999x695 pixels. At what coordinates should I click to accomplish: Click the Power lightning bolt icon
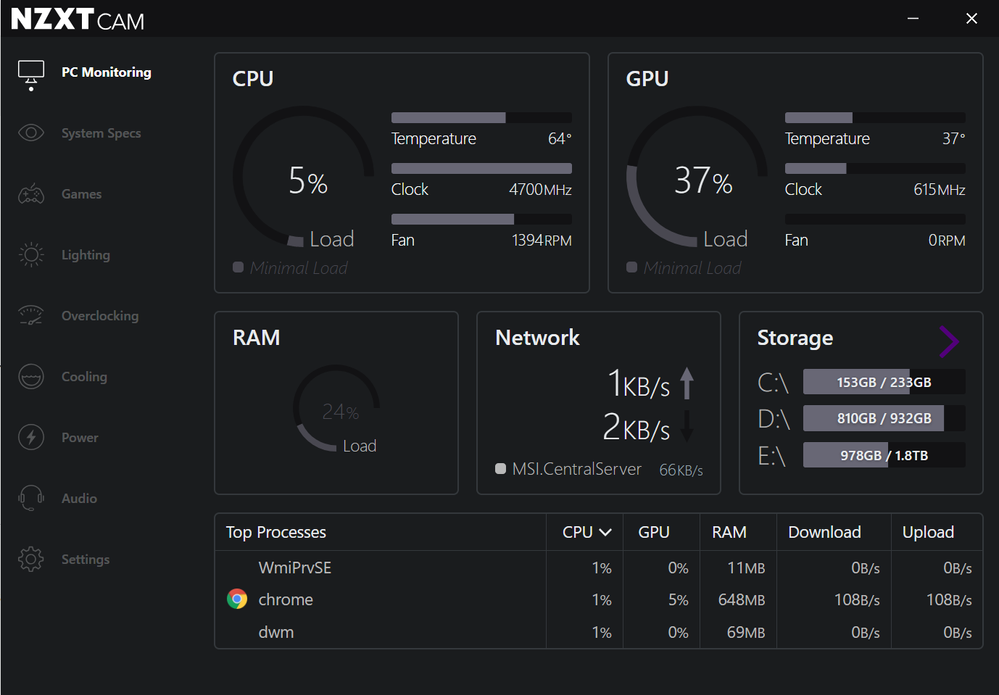pos(31,438)
